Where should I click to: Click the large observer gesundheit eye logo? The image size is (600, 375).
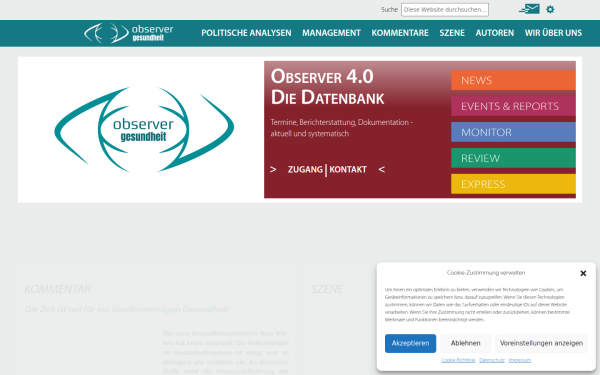(x=144, y=129)
